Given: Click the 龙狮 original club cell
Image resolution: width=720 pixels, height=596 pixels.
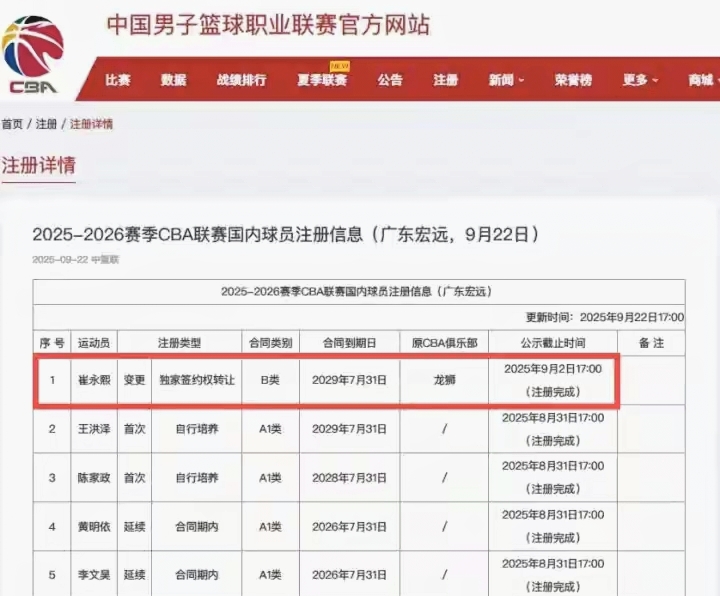Looking at the screenshot, I should click(x=444, y=380).
